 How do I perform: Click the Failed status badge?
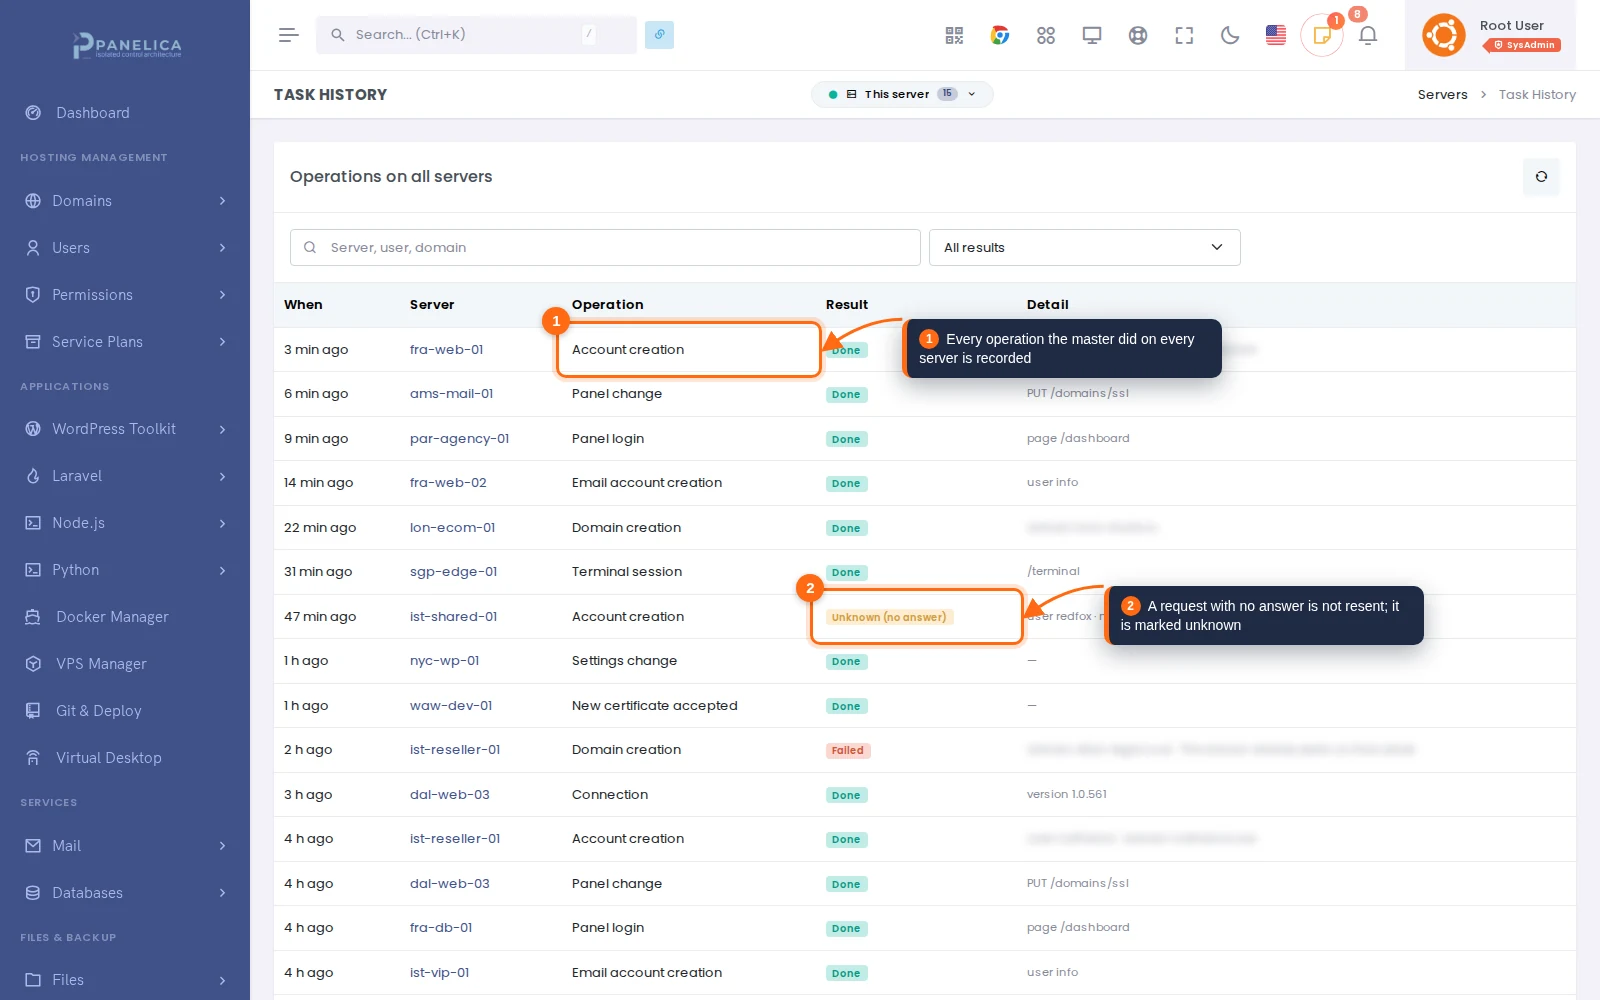pos(848,751)
